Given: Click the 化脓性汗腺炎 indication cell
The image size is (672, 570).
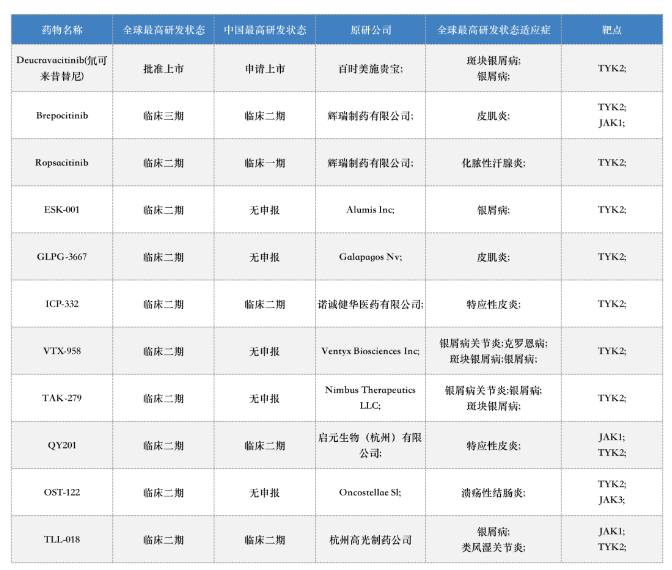Looking at the screenshot, I should tap(493, 162).
